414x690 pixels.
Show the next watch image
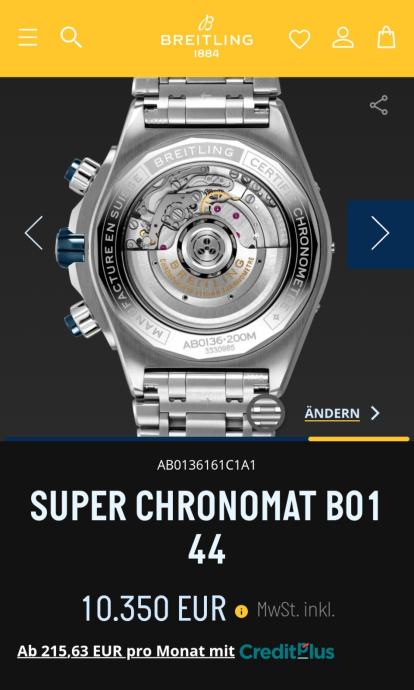(380, 233)
